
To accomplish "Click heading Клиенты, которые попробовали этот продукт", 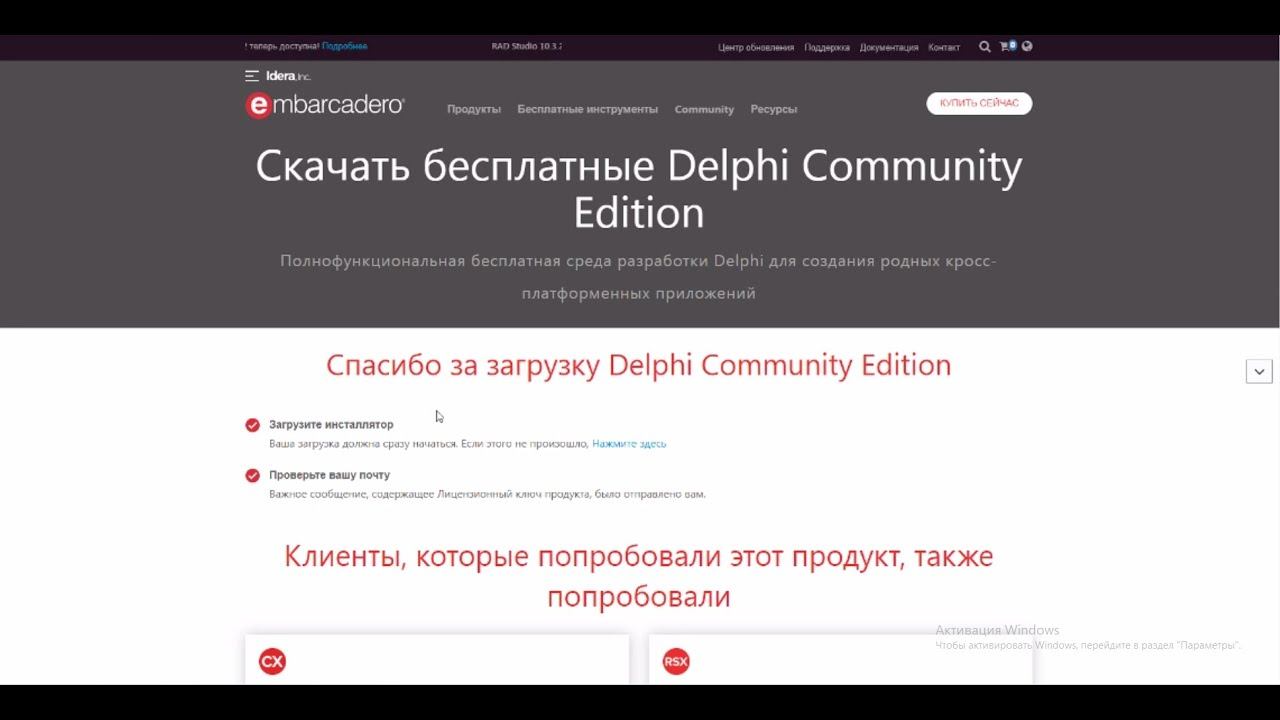I will [639, 576].
